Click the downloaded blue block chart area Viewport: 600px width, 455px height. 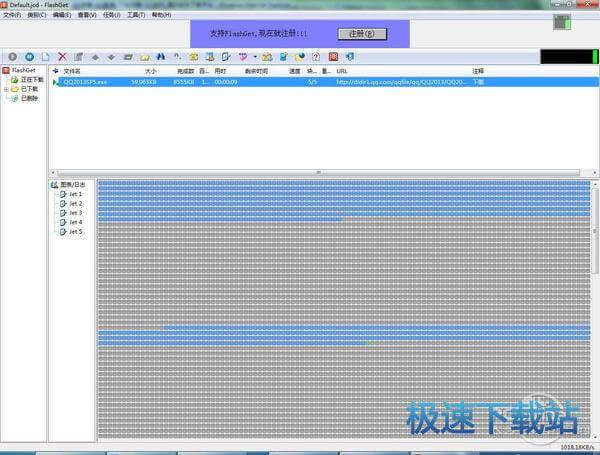[x=344, y=199]
